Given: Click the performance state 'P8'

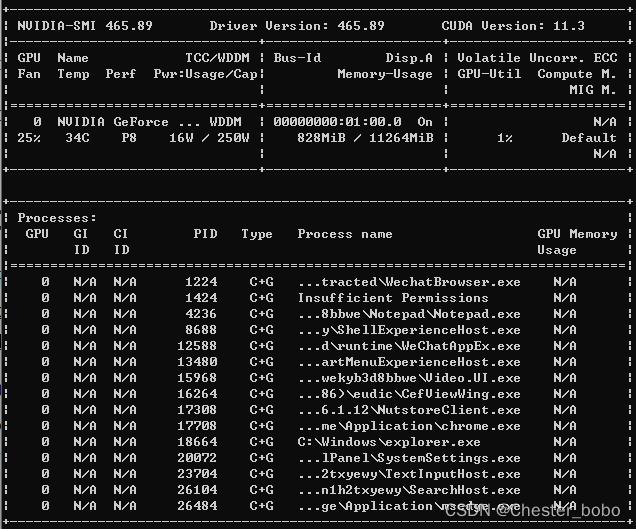Looking at the screenshot, I should point(129,138).
